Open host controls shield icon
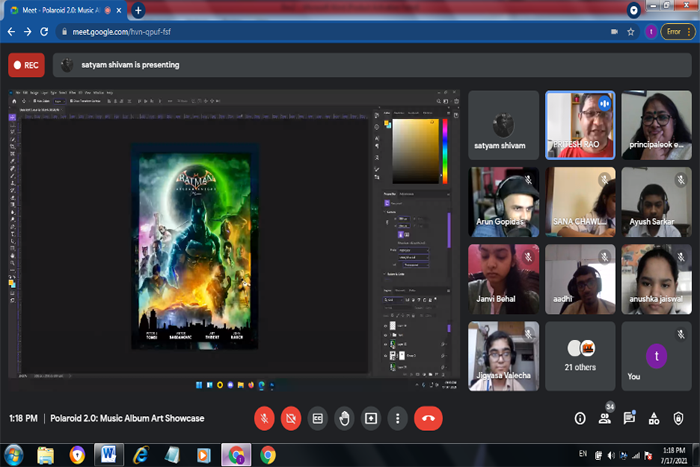The image size is (700, 467). point(678,418)
